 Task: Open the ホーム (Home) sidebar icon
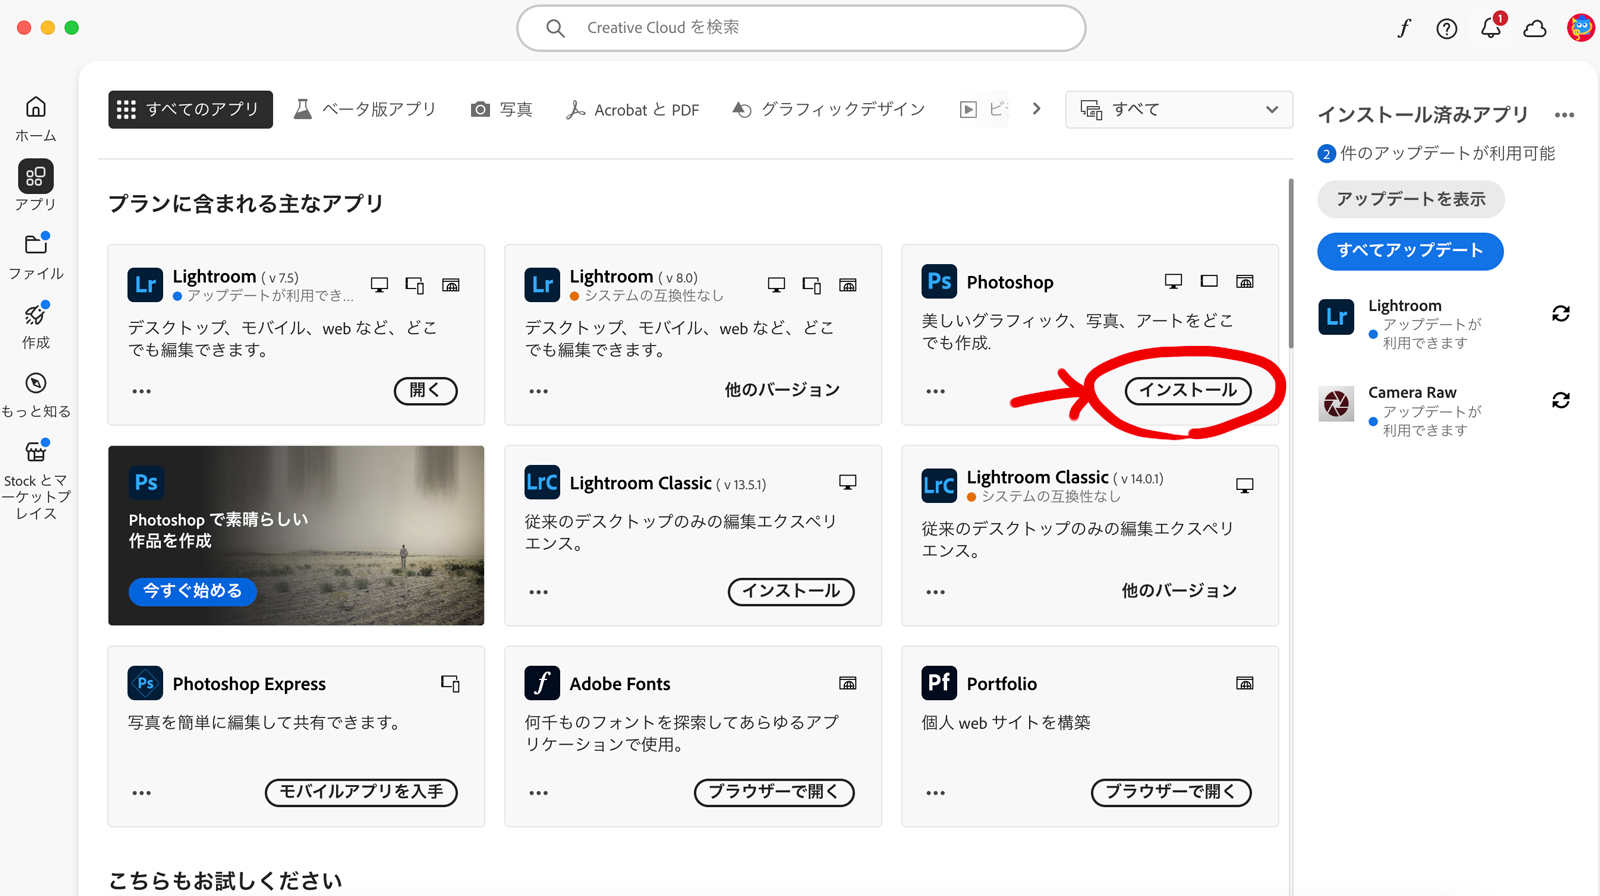click(x=36, y=108)
